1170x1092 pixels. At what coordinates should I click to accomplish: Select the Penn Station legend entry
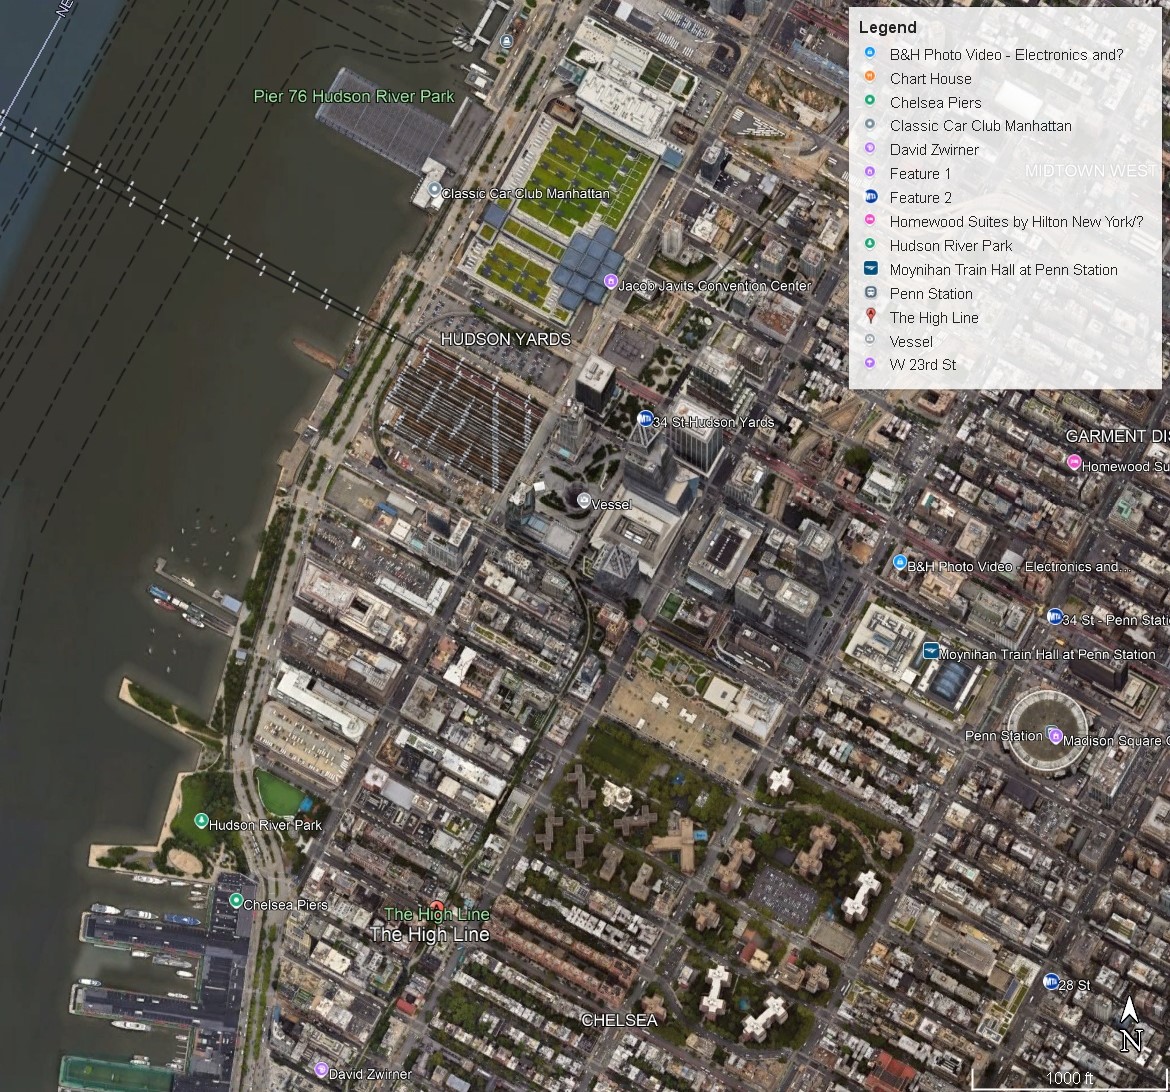pyautogui.click(x=930, y=293)
